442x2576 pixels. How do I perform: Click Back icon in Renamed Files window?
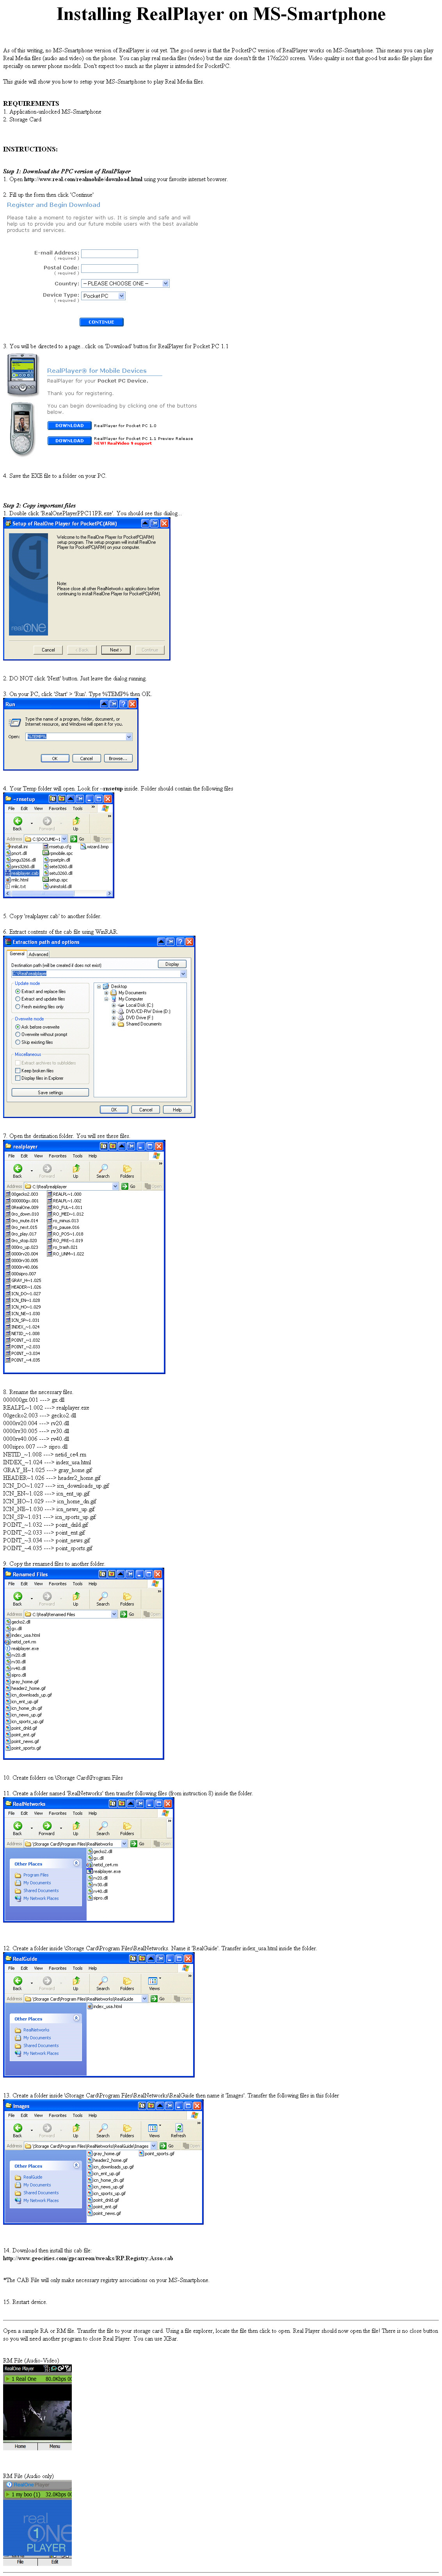pyautogui.click(x=17, y=1596)
